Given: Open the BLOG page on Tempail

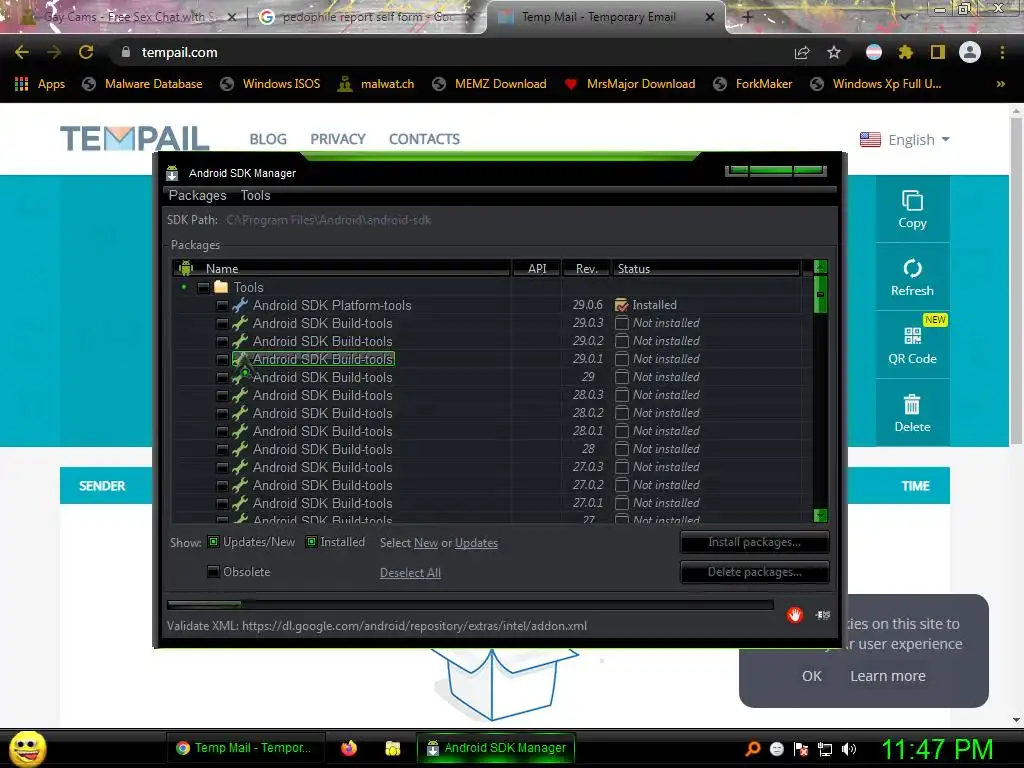Looking at the screenshot, I should coord(268,139).
